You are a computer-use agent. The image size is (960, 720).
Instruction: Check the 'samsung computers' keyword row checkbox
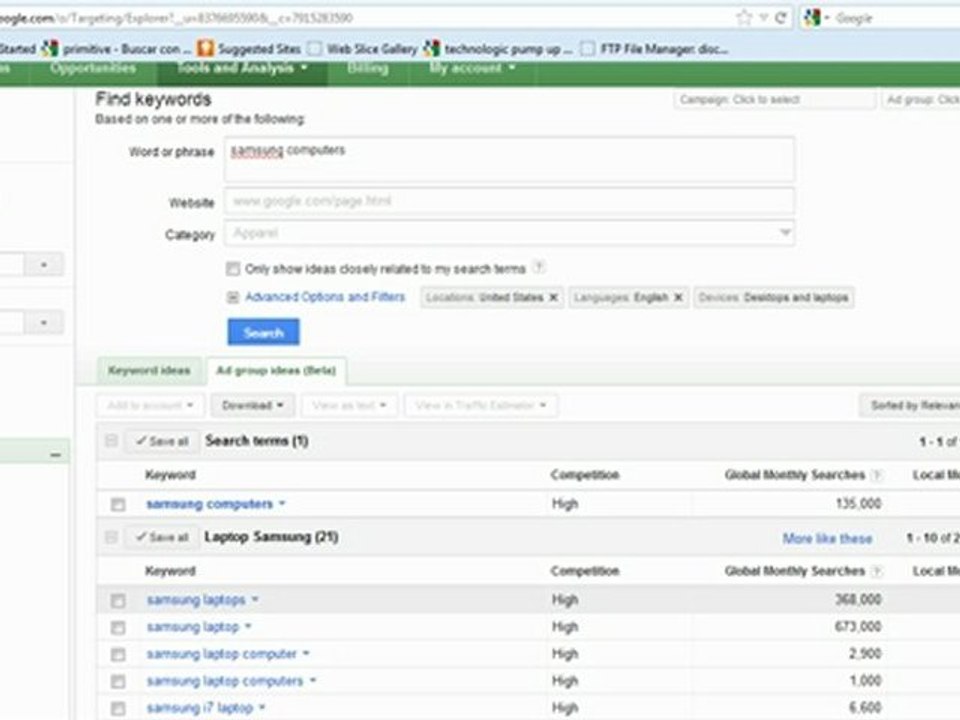118,504
